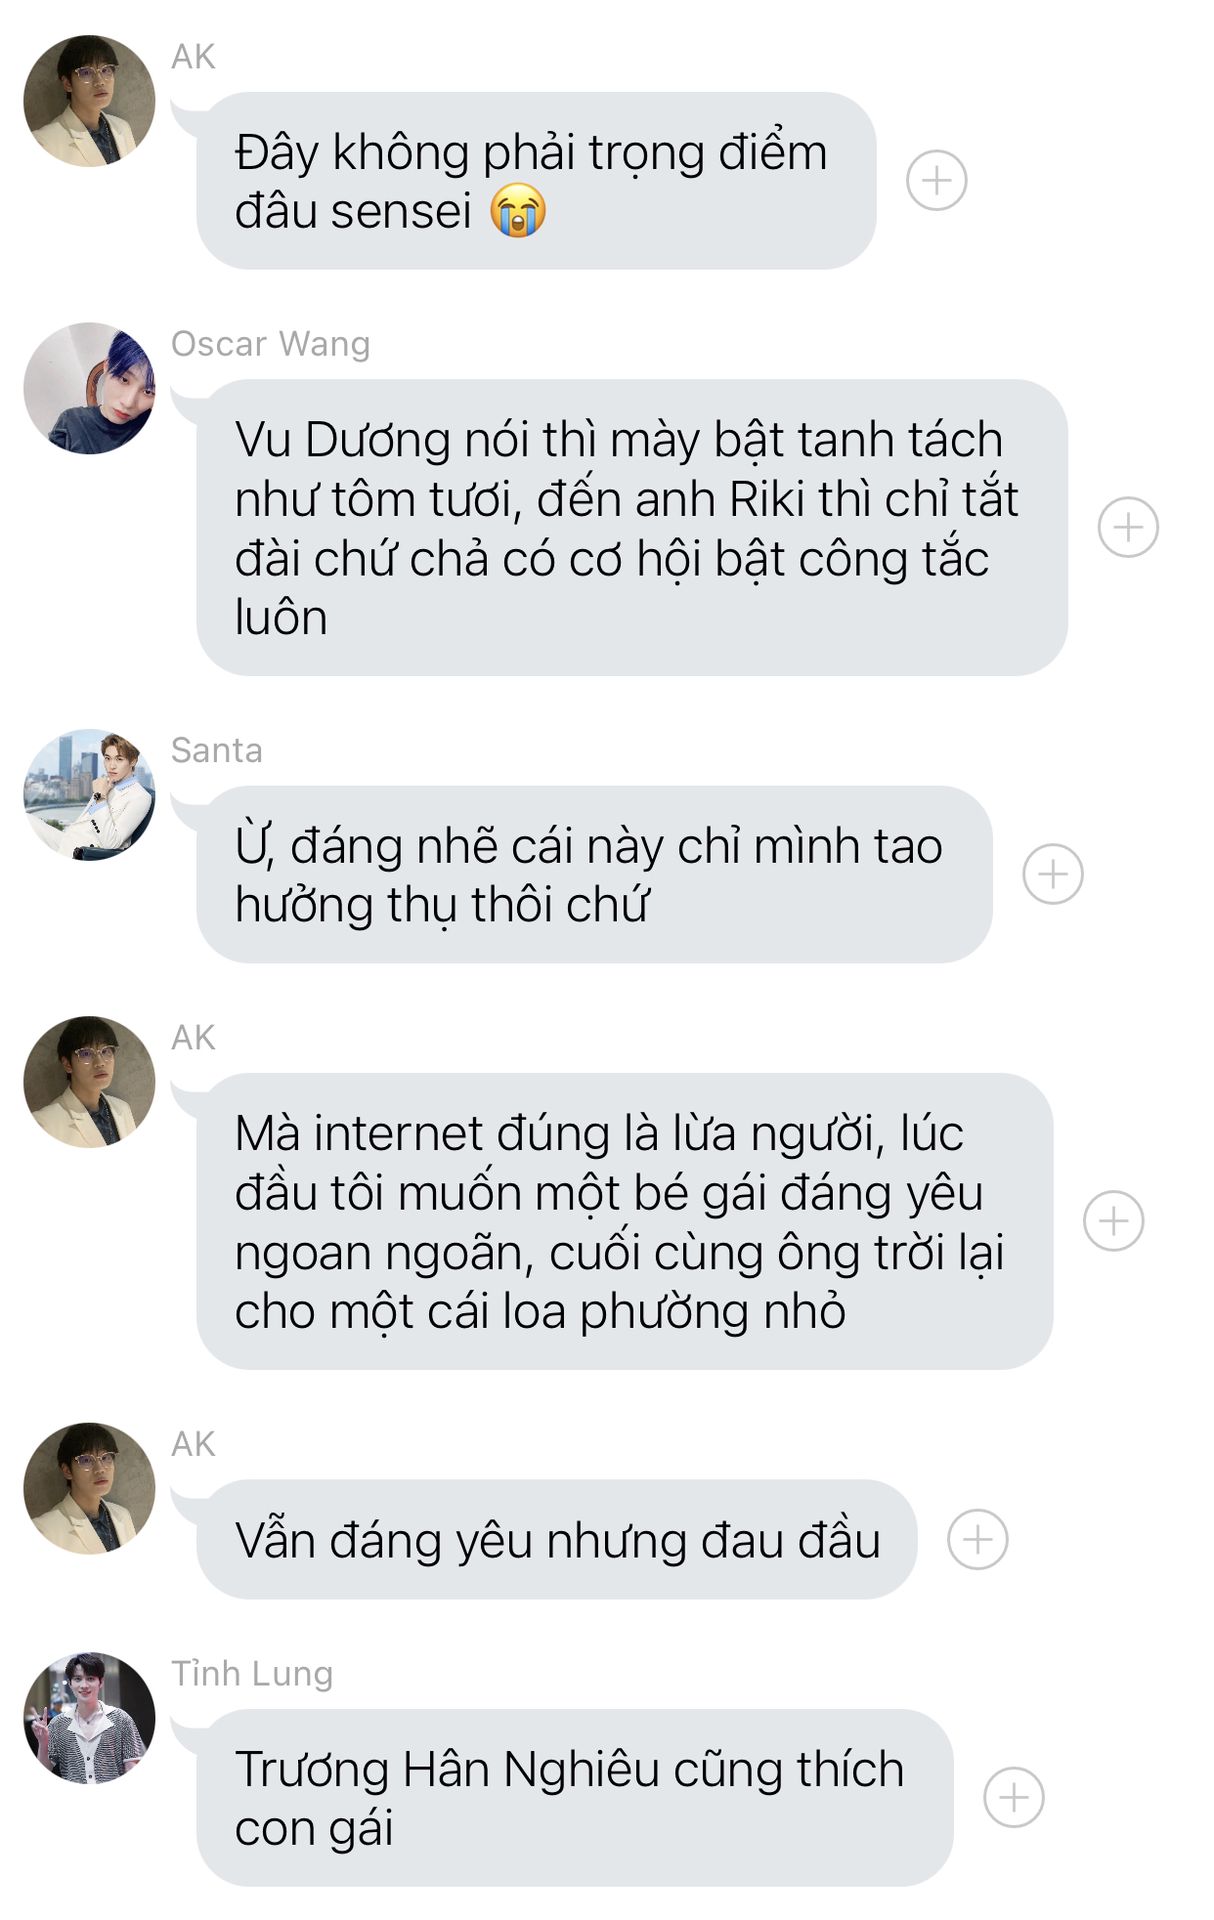Tap the crying emoji in AK's first message
The image size is (1214, 1920).
(518, 212)
